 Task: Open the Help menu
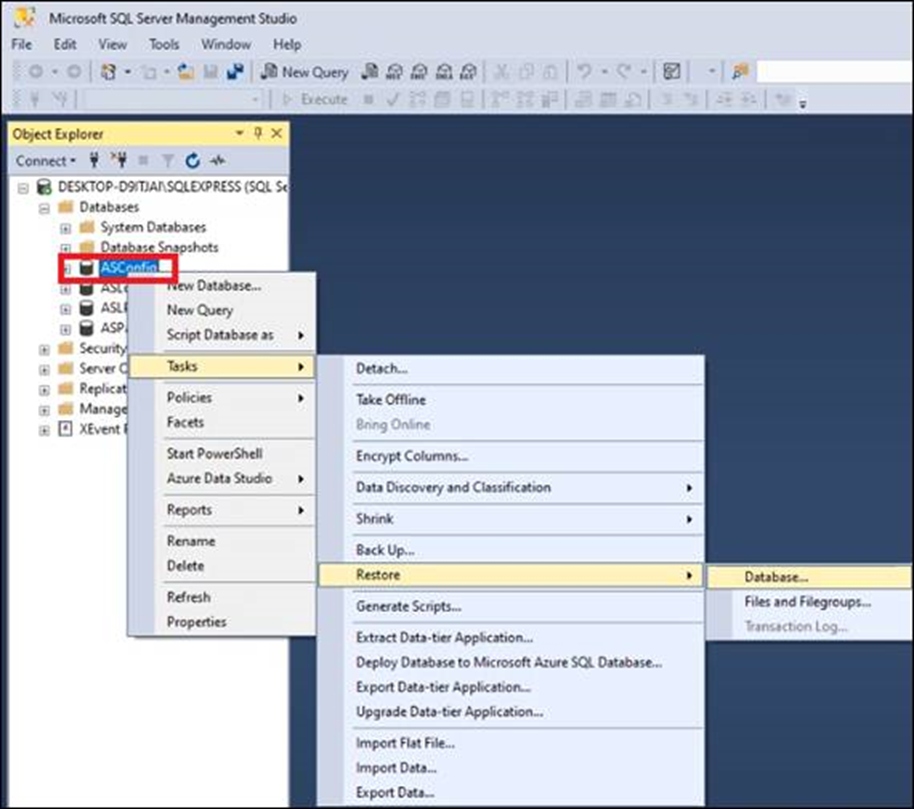point(287,44)
